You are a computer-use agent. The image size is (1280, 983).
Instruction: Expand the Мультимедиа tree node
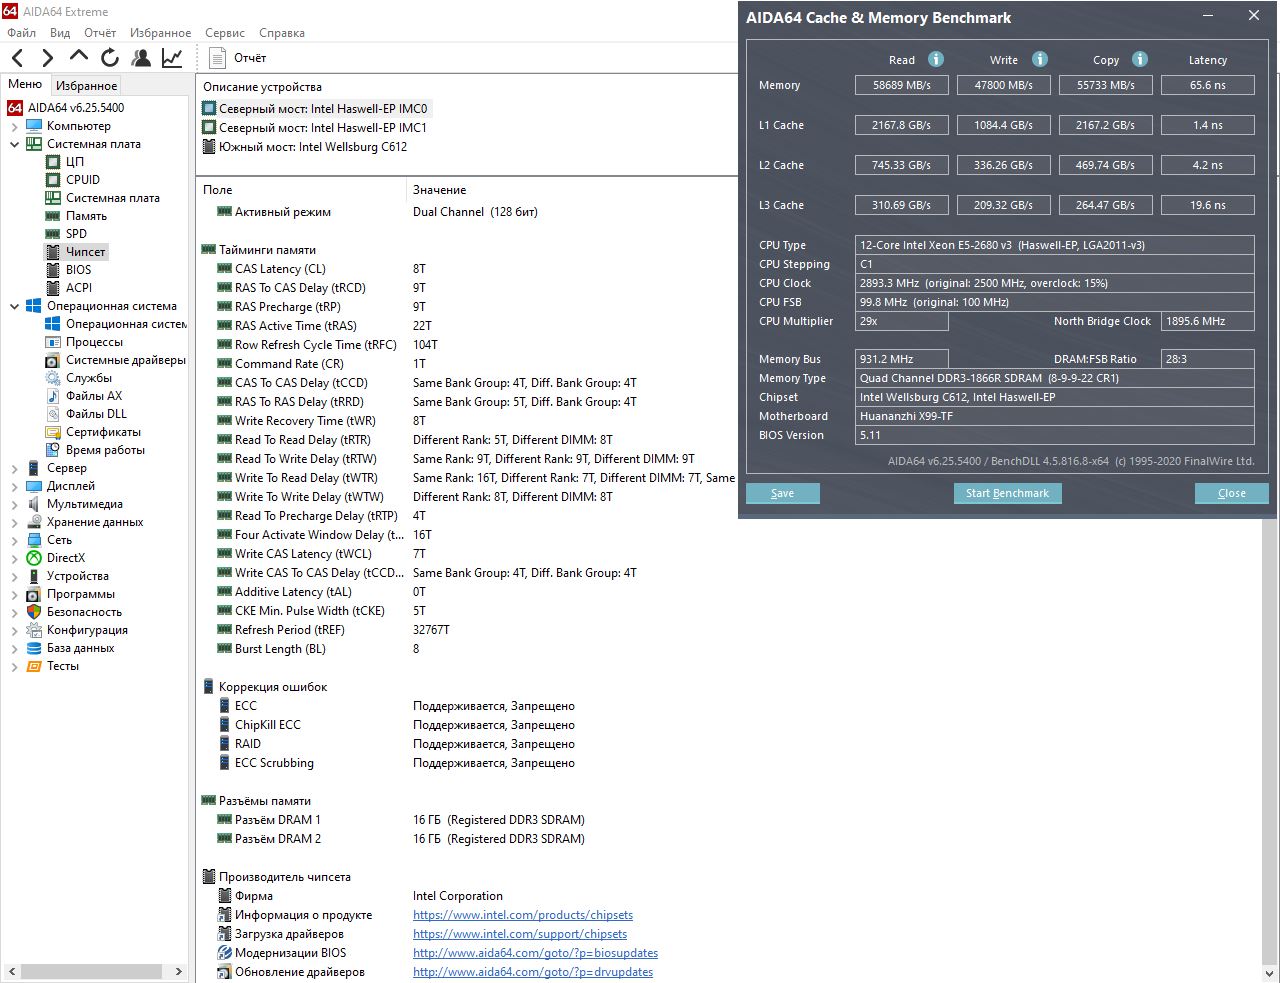click(x=14, y=504)
